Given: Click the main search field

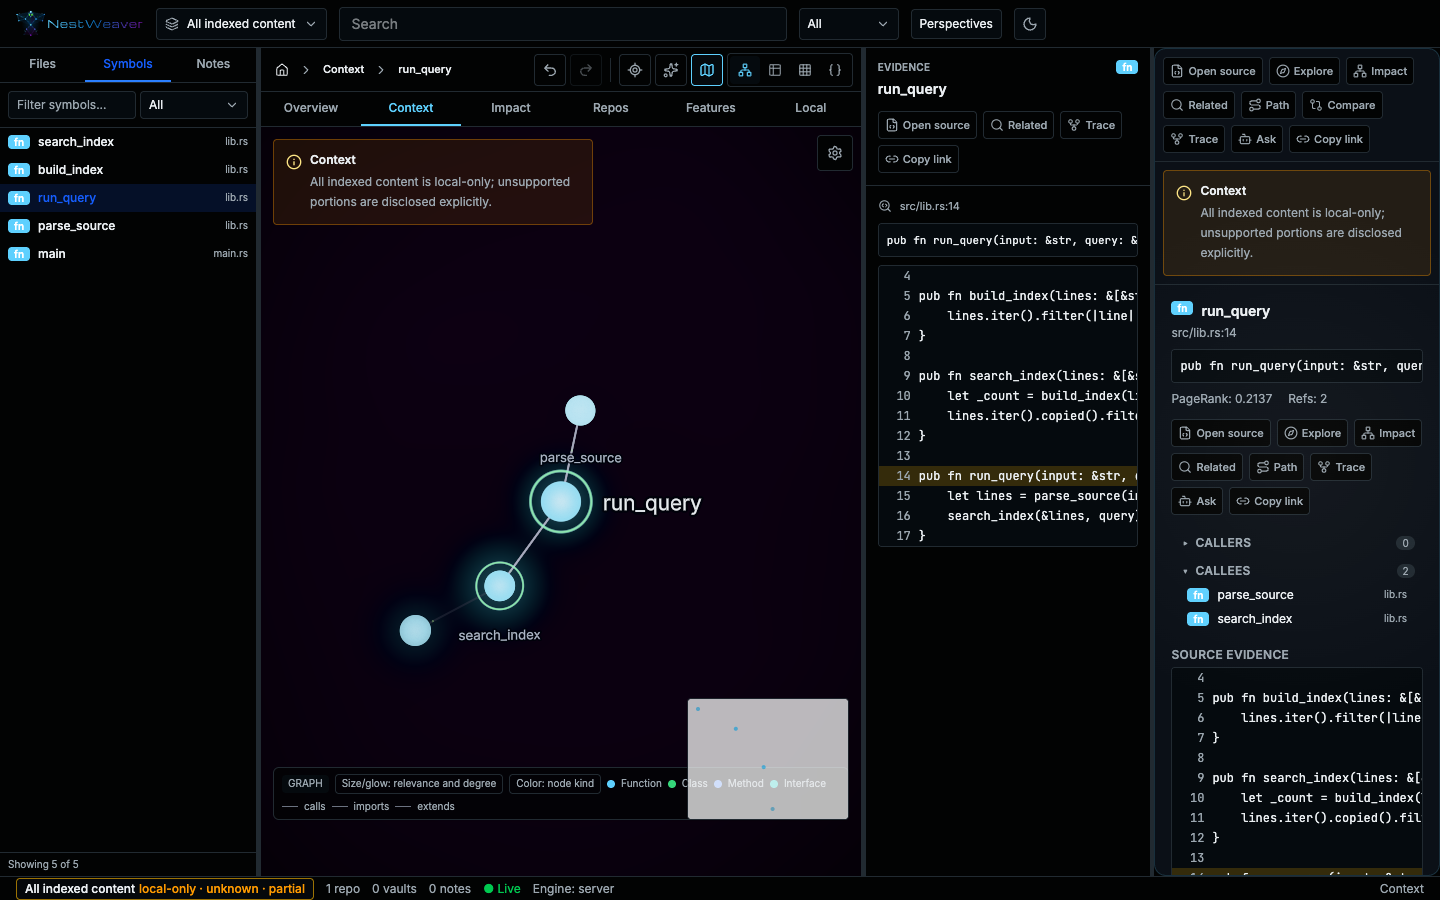Looking at the screenshot, I should (563, 24).
